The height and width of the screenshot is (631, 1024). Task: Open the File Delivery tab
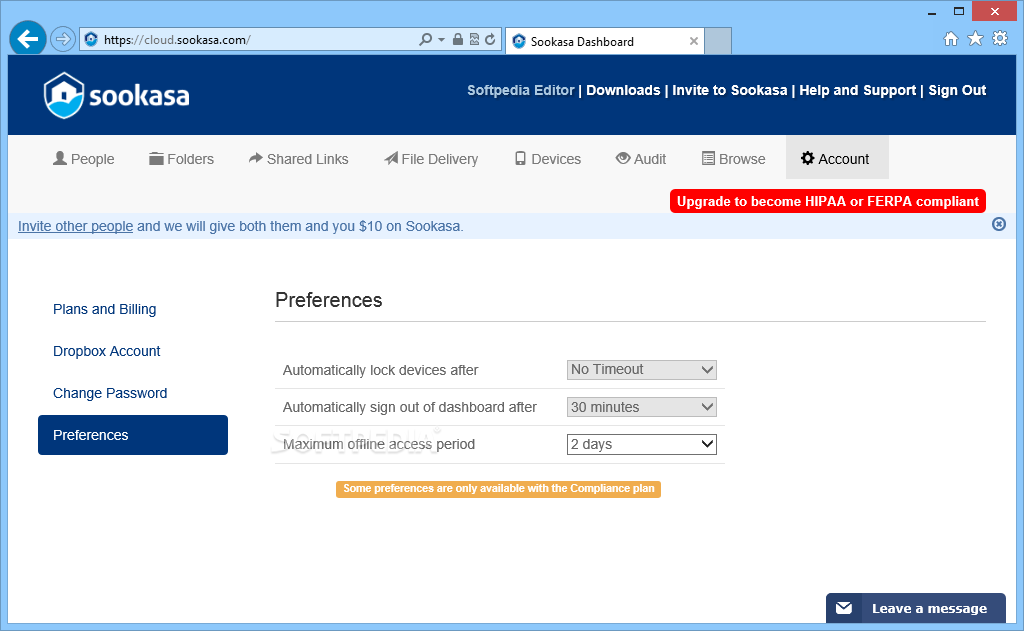point(431,159)
